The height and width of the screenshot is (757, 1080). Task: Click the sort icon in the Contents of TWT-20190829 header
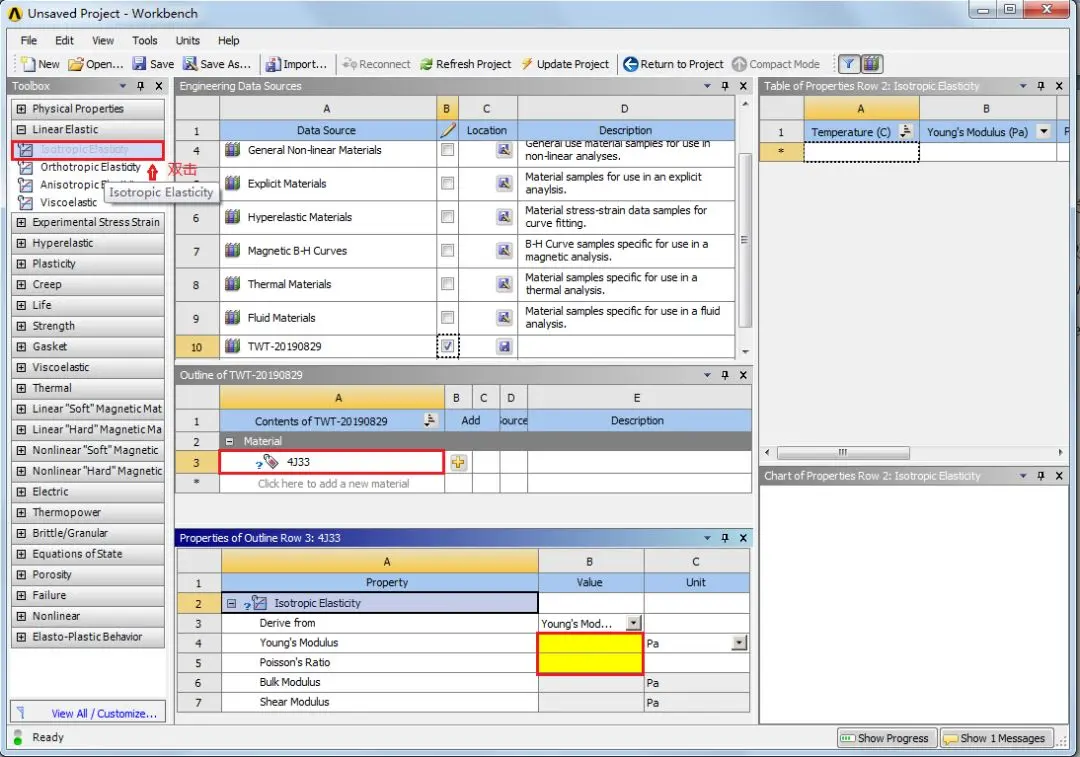coord(430,420)
